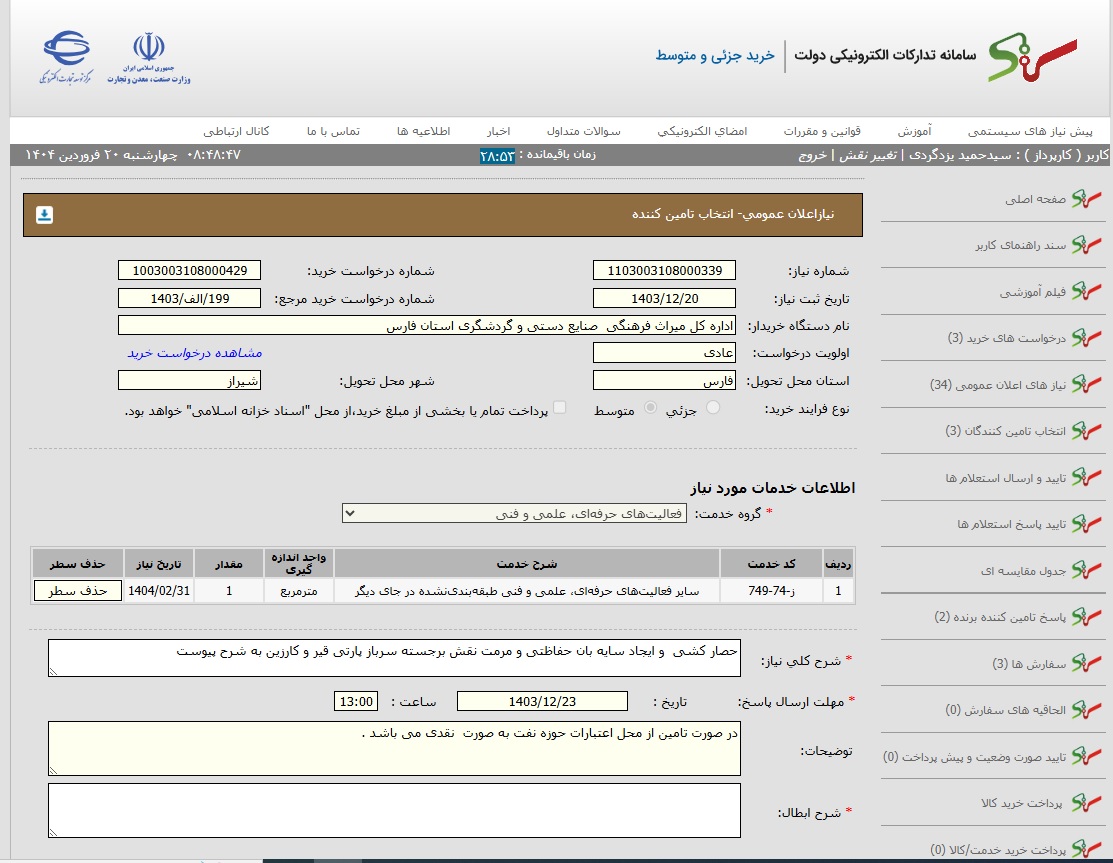Click the icon beside صفحه اصلی
Image resolution: width=1113 pixels, height=863 pixels.
1086,199
